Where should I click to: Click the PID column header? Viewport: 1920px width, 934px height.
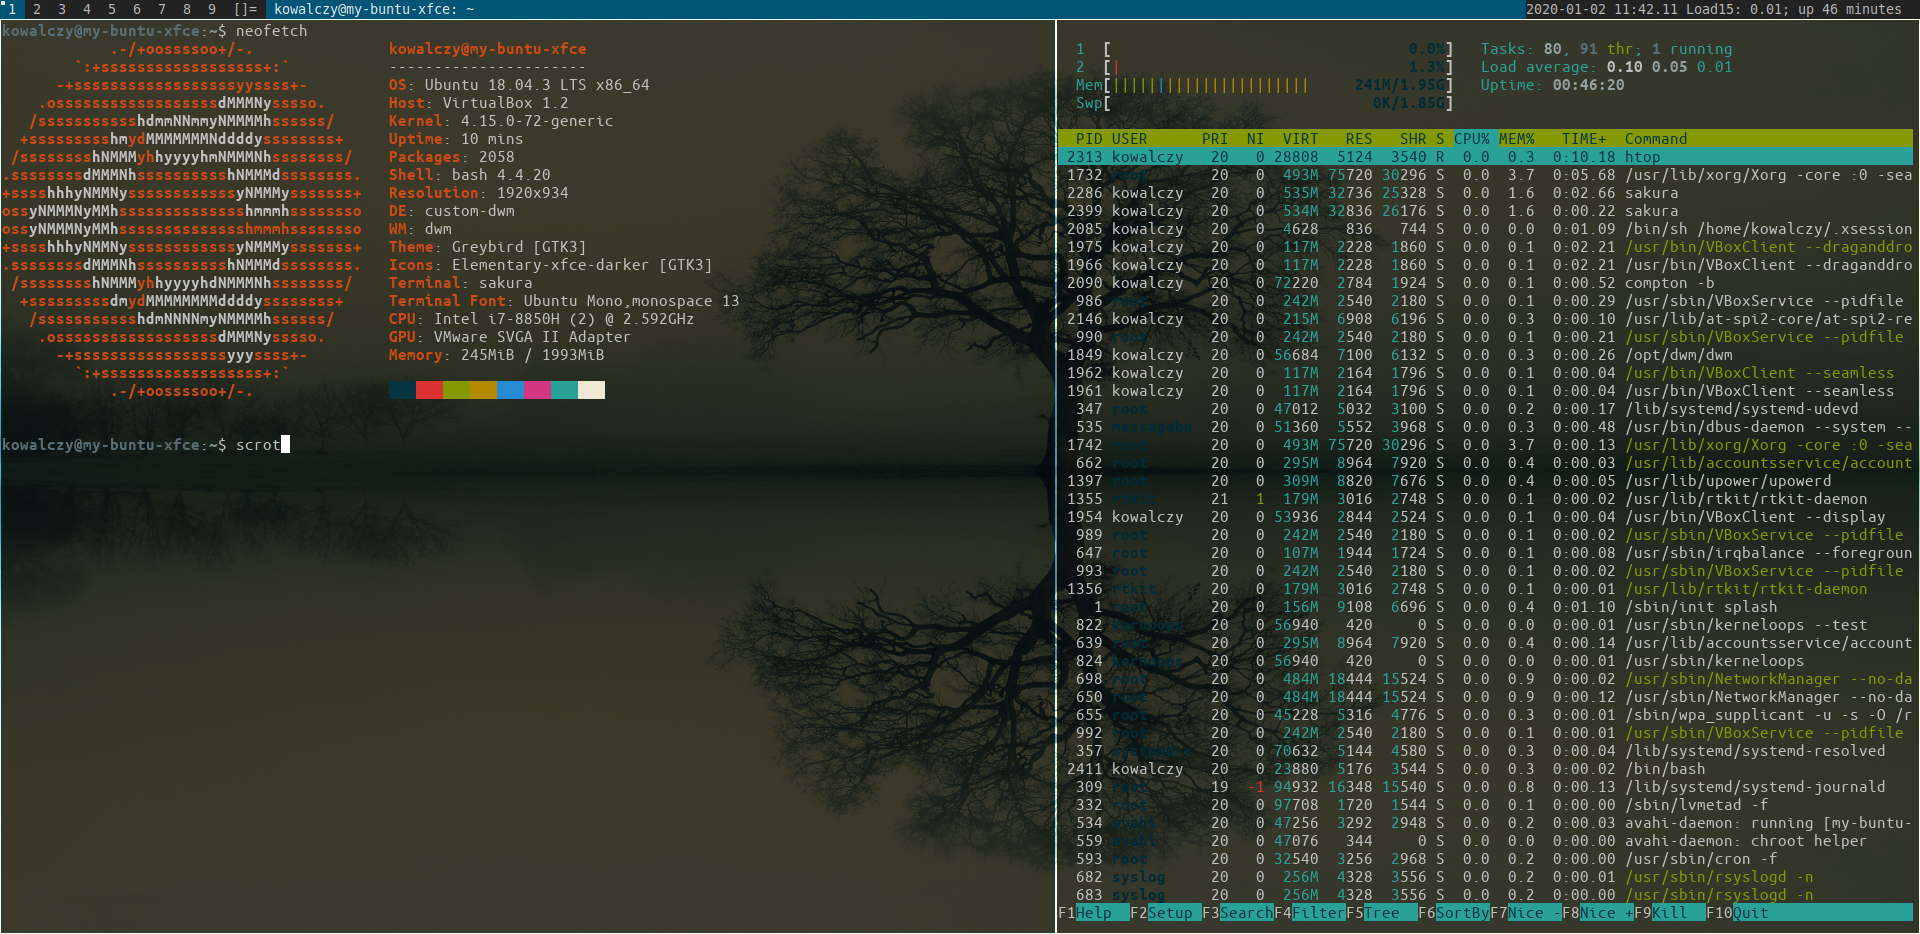coord(1088,139)
